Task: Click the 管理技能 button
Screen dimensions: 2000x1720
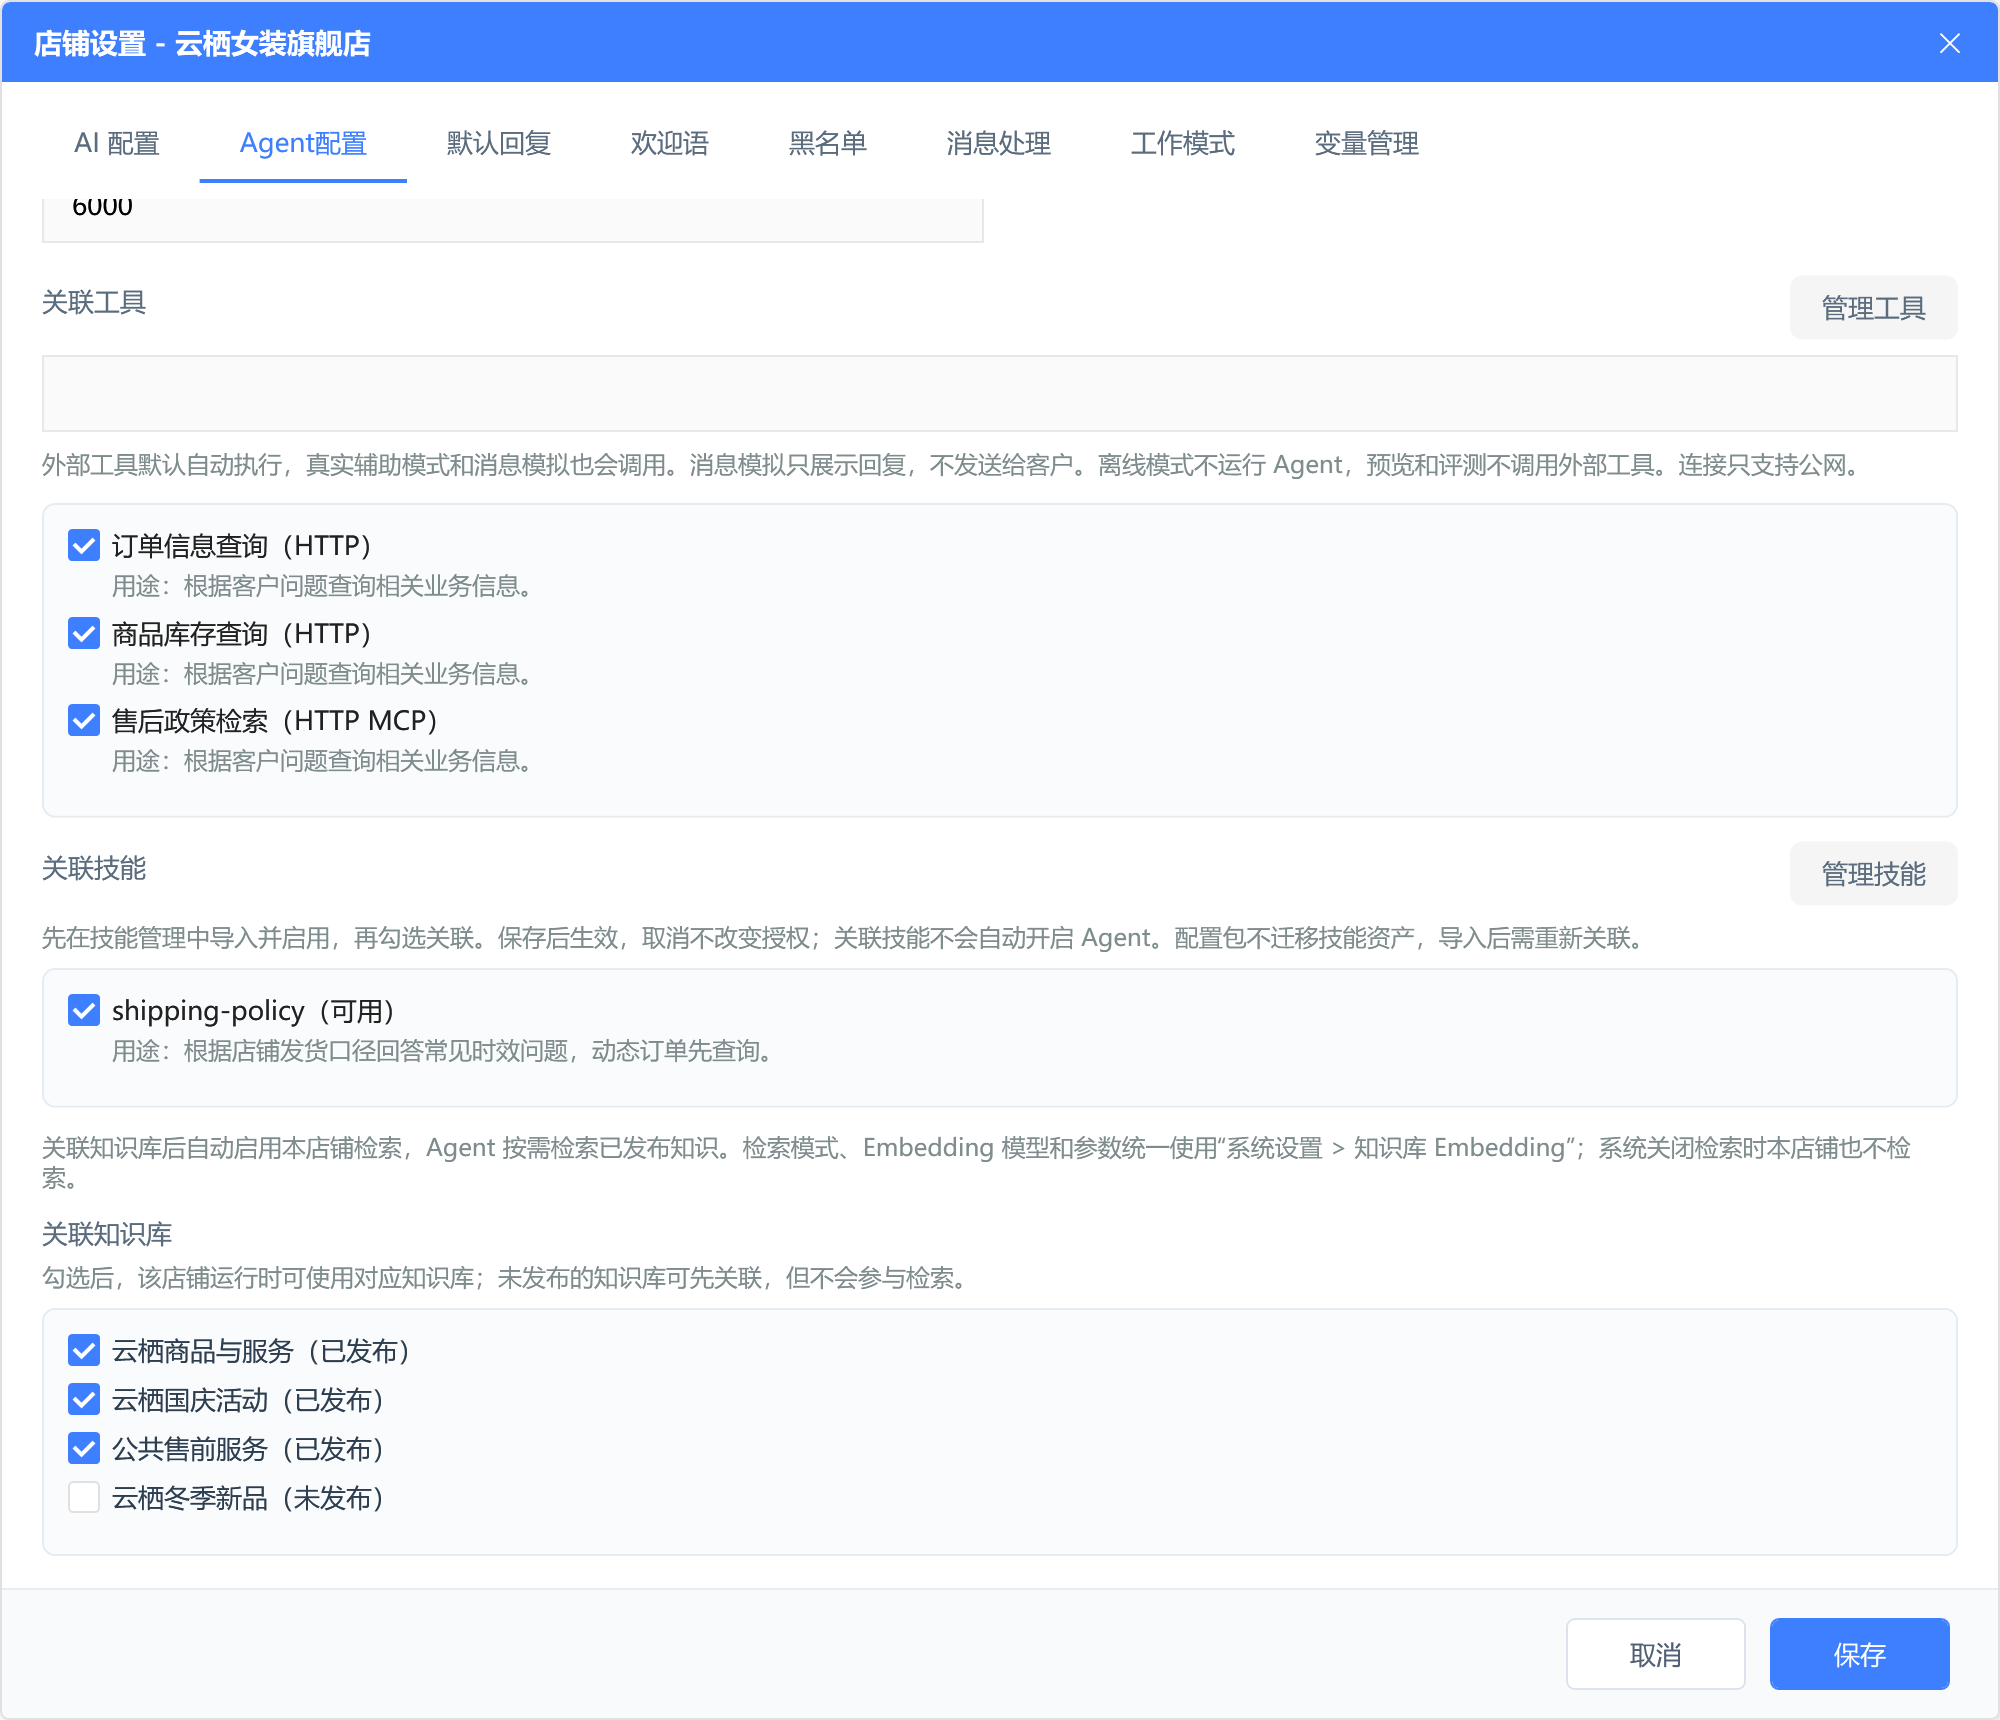Action: tap(1873, 874)
